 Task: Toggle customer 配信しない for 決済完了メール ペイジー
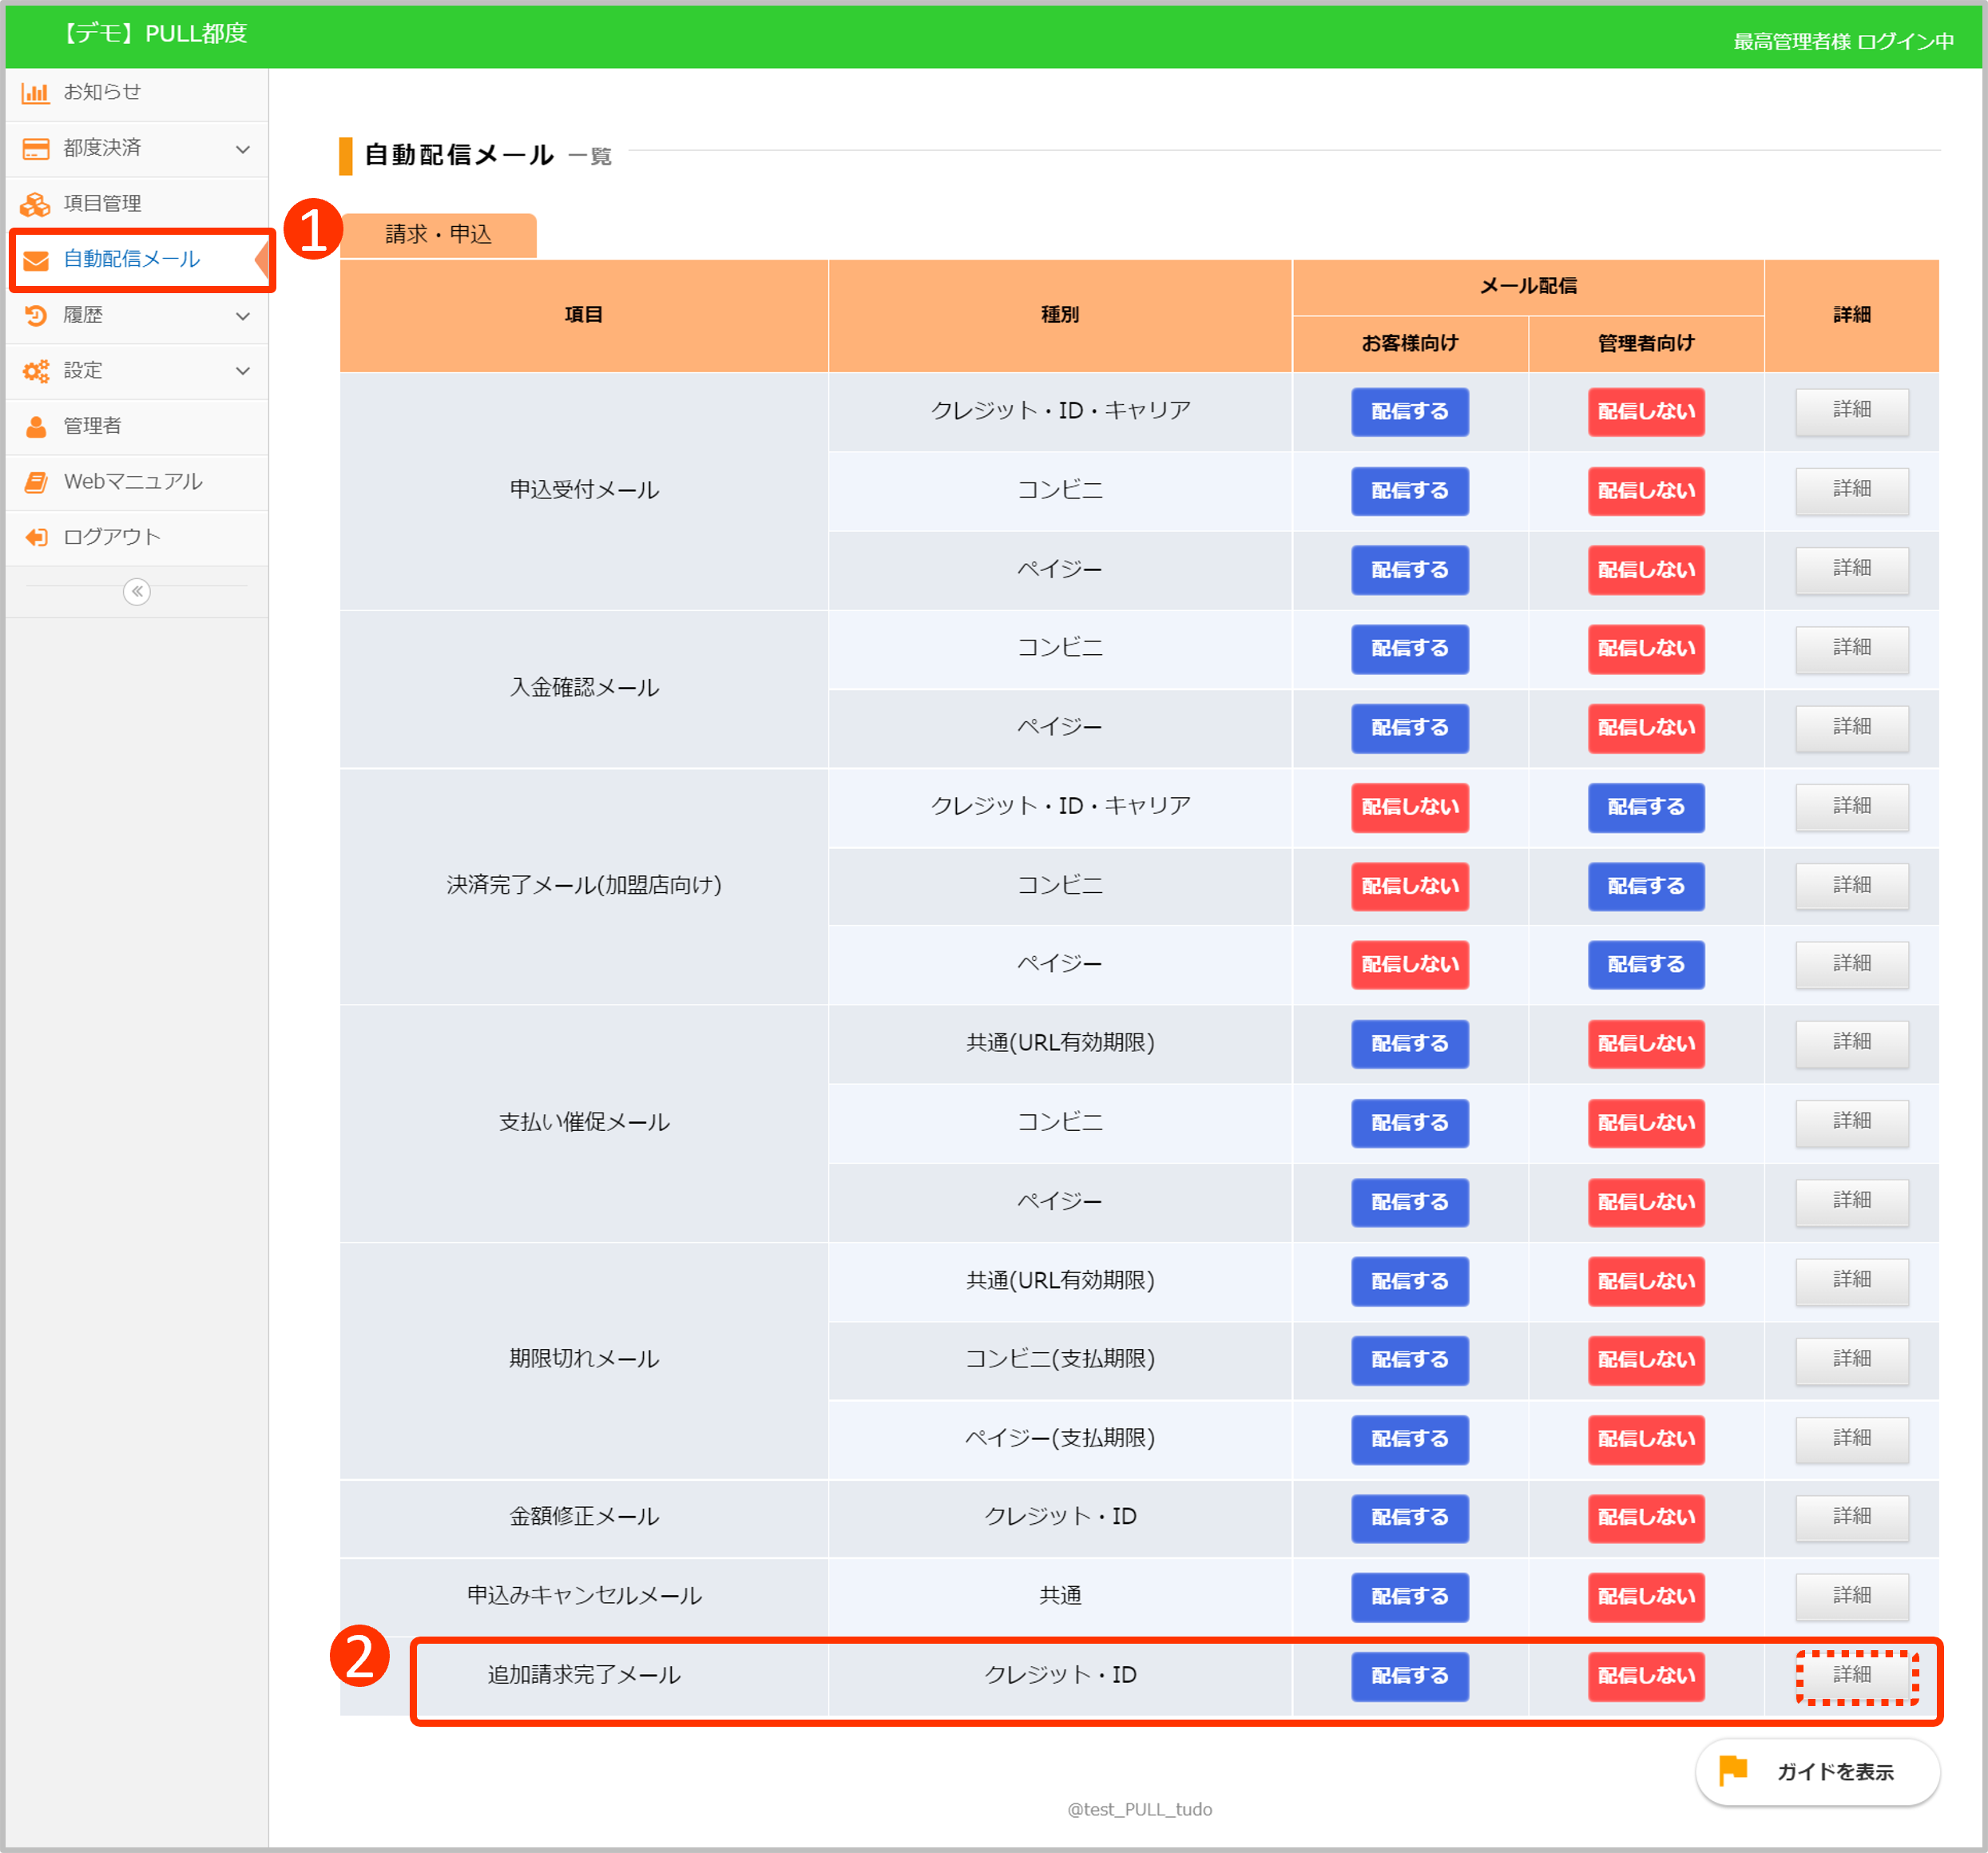click(x=1409, y=964)
